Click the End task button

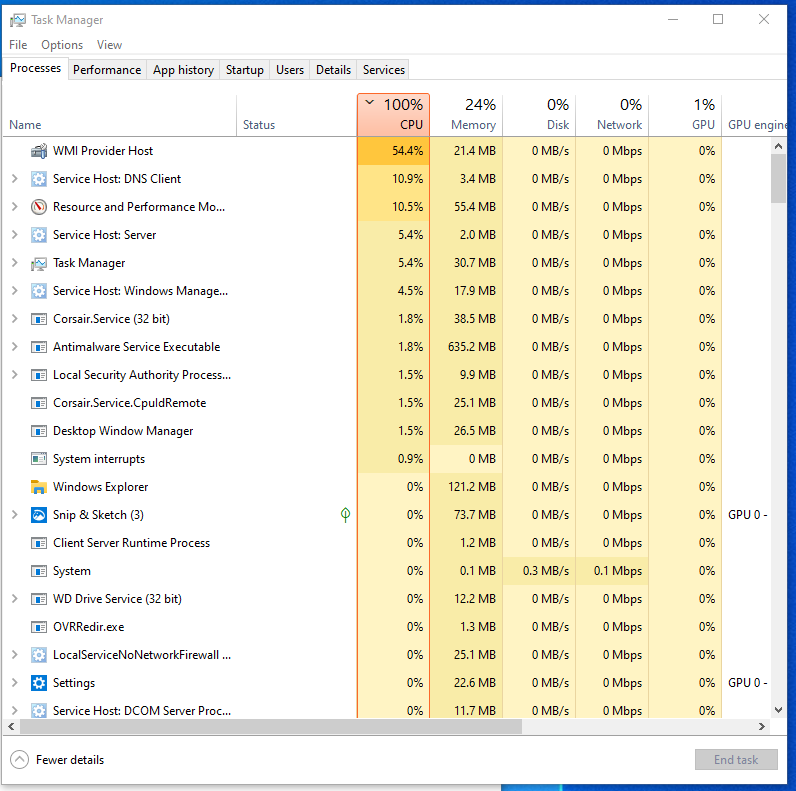[736, 760]
